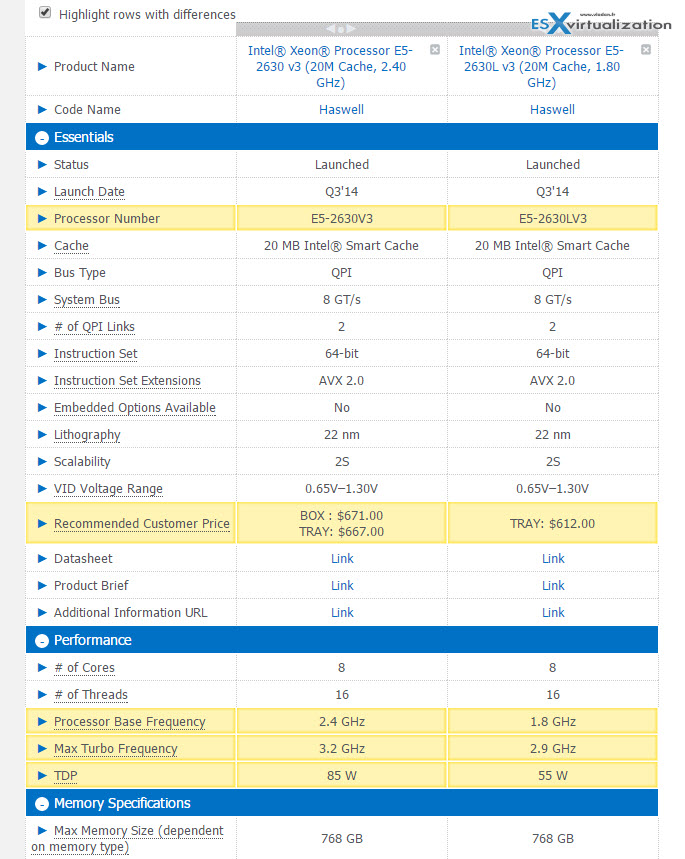Click the VID Voltage Range label
The image size is (685, 859).
[x=108, y=488]
